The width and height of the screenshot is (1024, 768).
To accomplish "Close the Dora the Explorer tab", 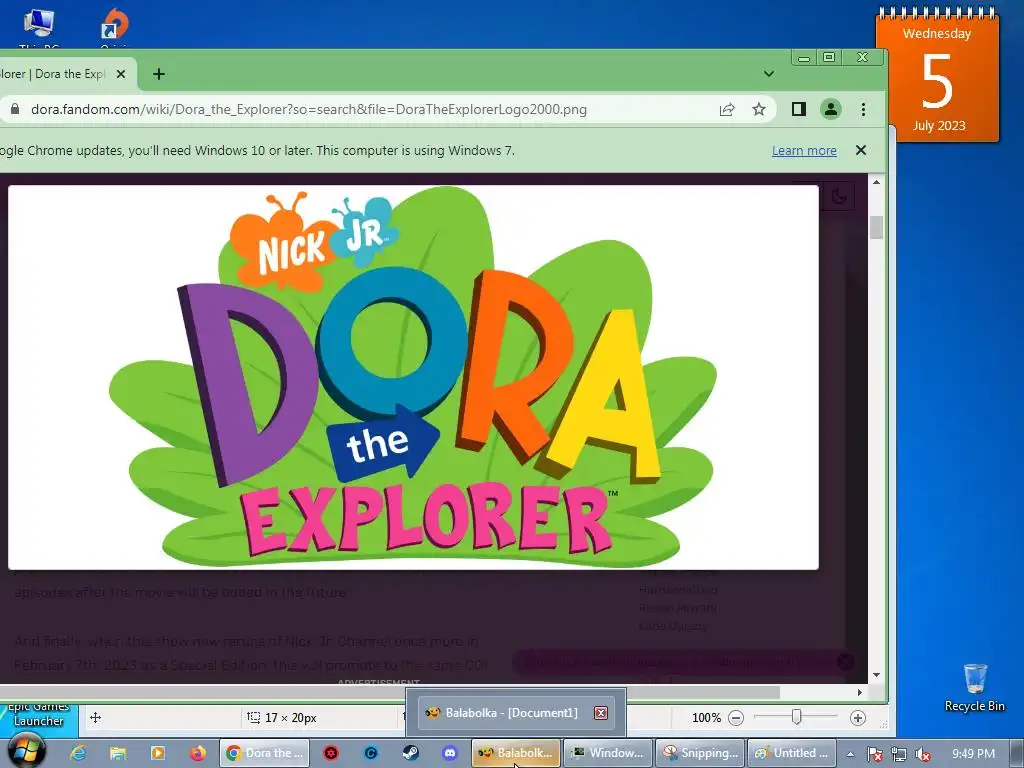I will point(121,74).
